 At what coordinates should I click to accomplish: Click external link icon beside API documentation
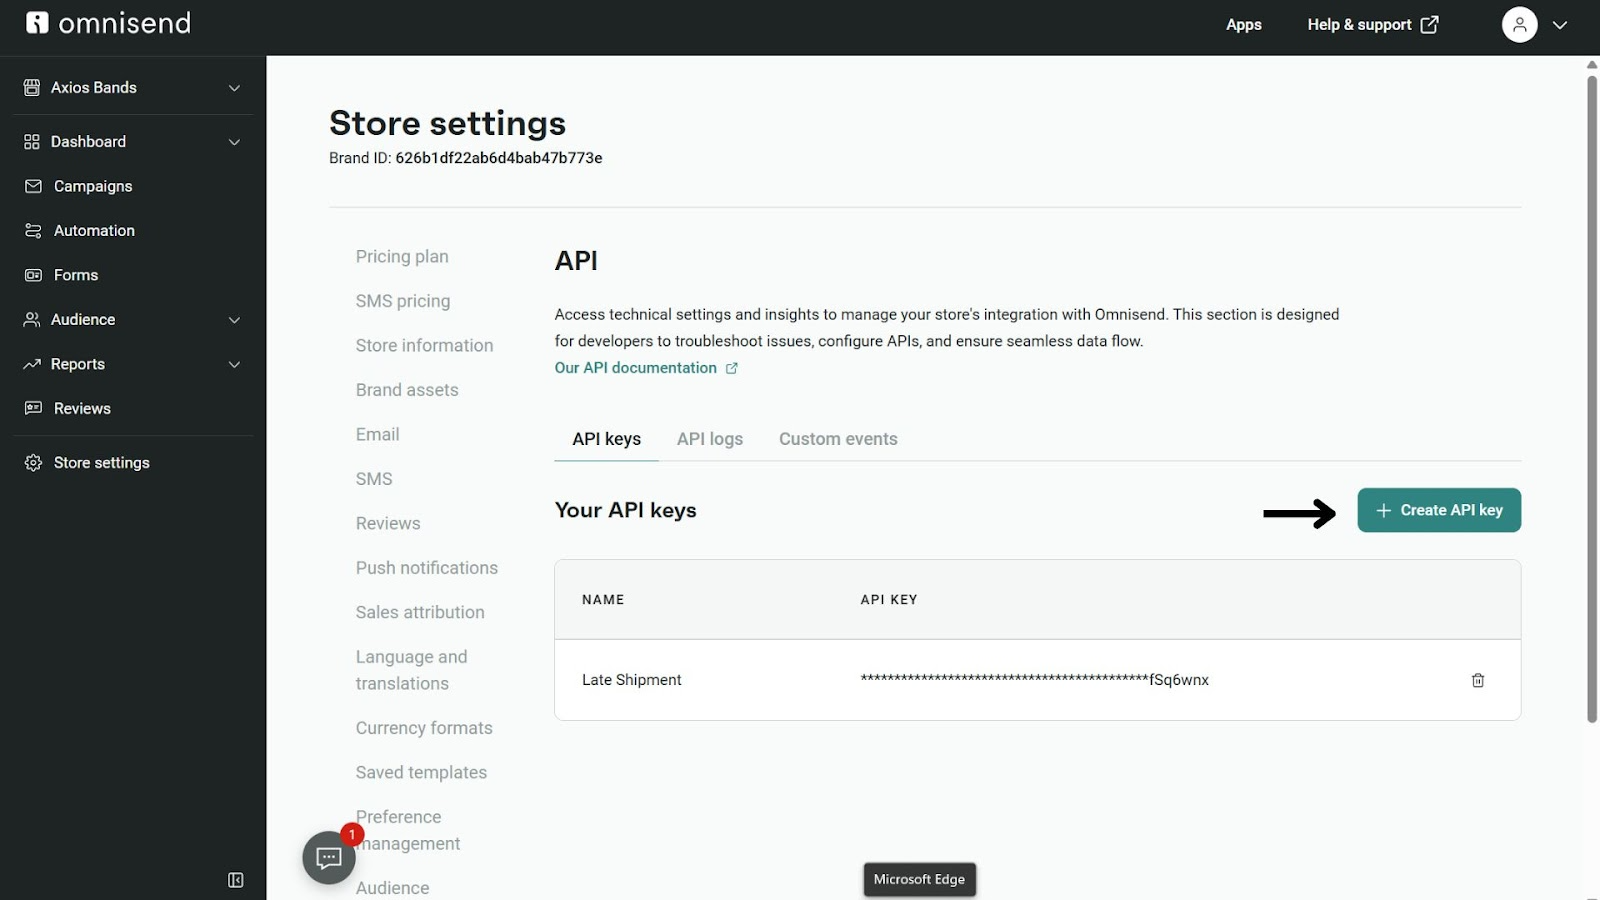pyautogui.click(x=732, y=368)
